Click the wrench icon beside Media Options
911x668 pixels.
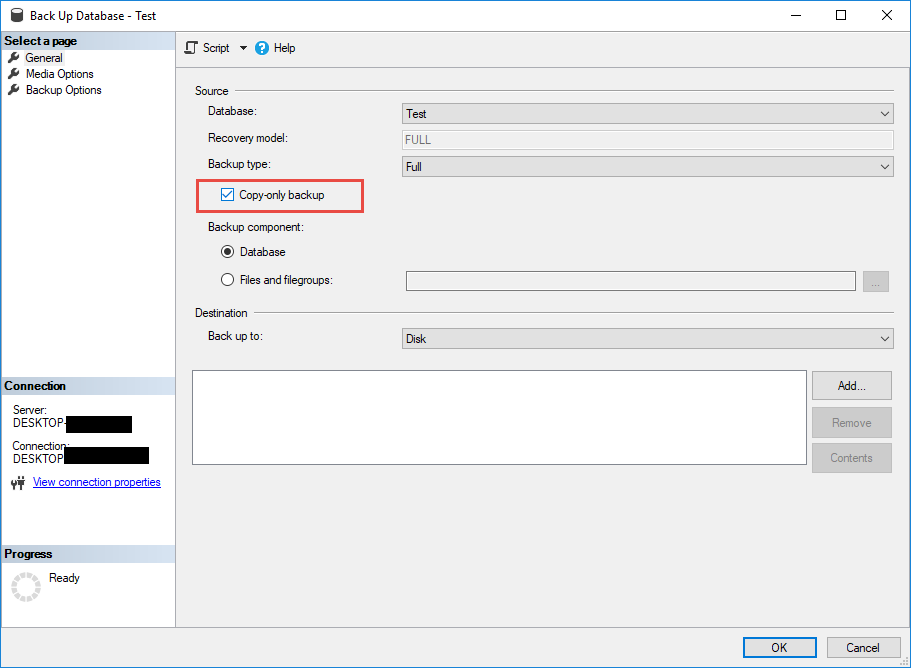pos(14,74)
